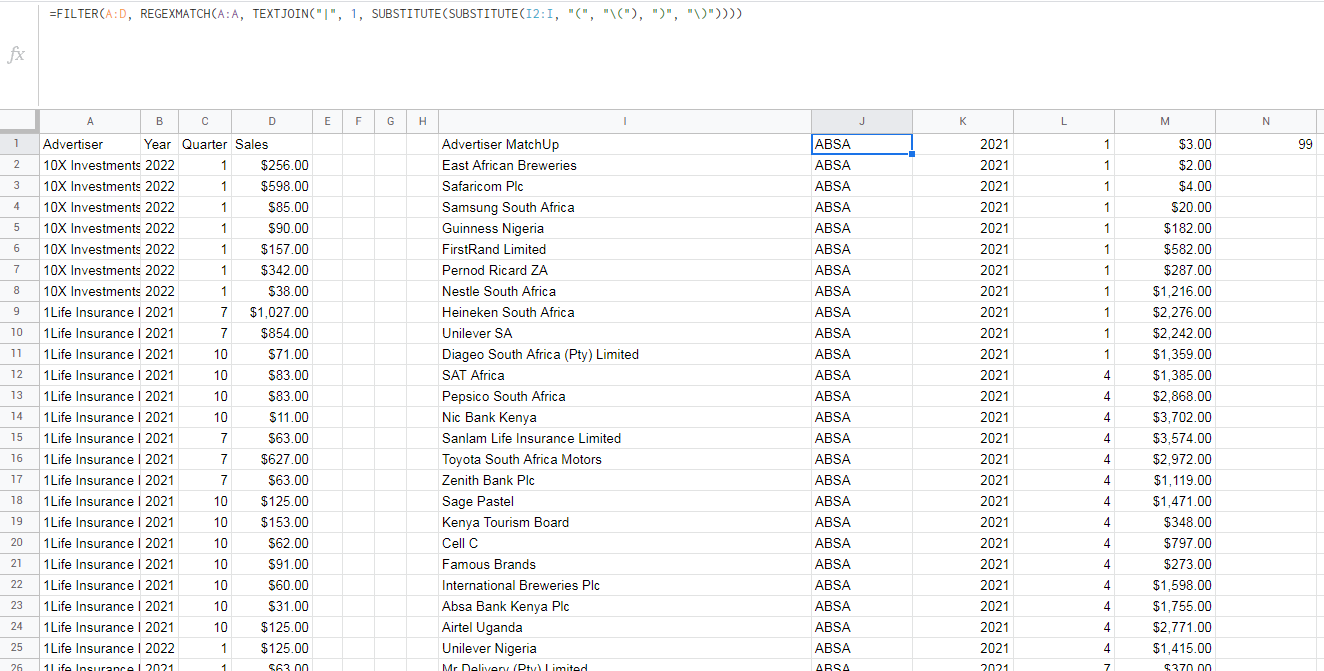Image resolution: width=1324 pixels, height=671 pixels.
Task: Select the 'Kenya Tourism Board' cell
Action: [x=625, y=522]
